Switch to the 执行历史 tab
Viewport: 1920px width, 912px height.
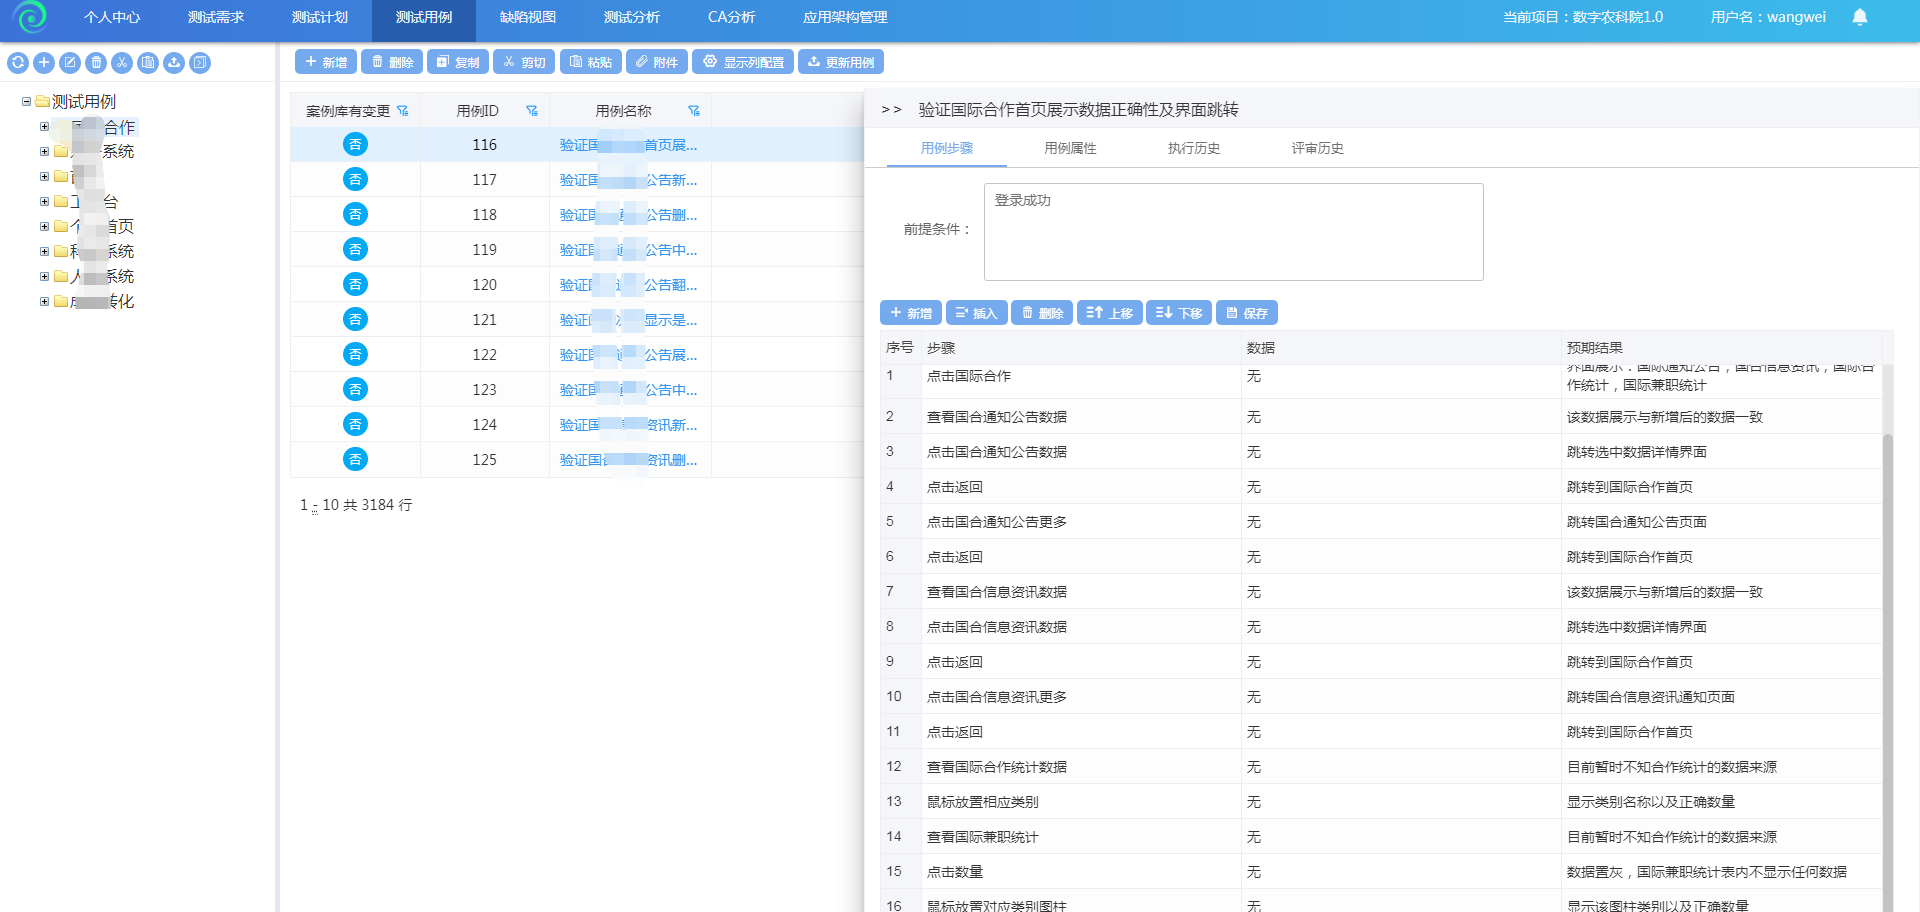1194,148
